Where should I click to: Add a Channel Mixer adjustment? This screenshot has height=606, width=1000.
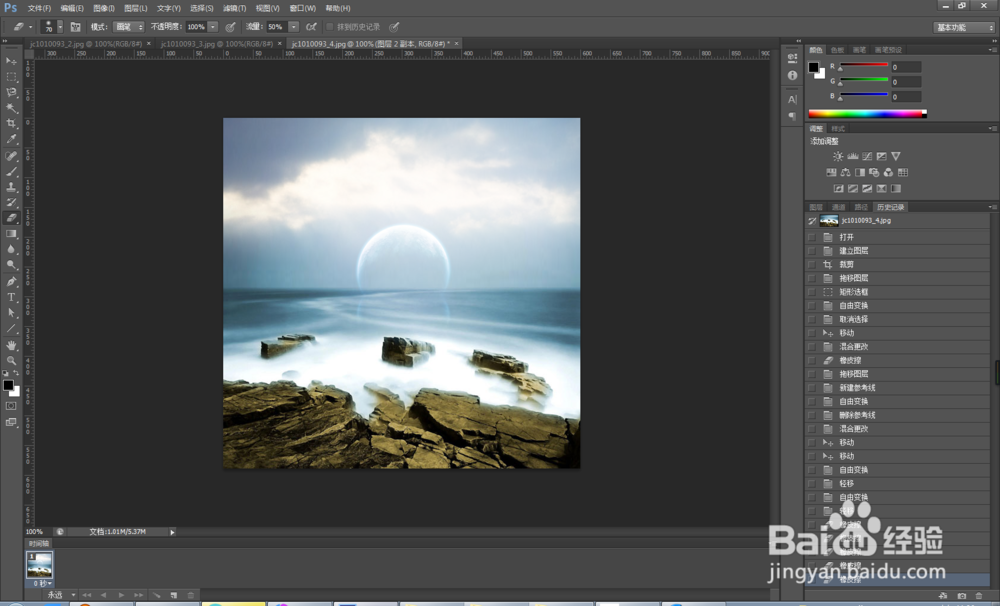click(888, 172)
